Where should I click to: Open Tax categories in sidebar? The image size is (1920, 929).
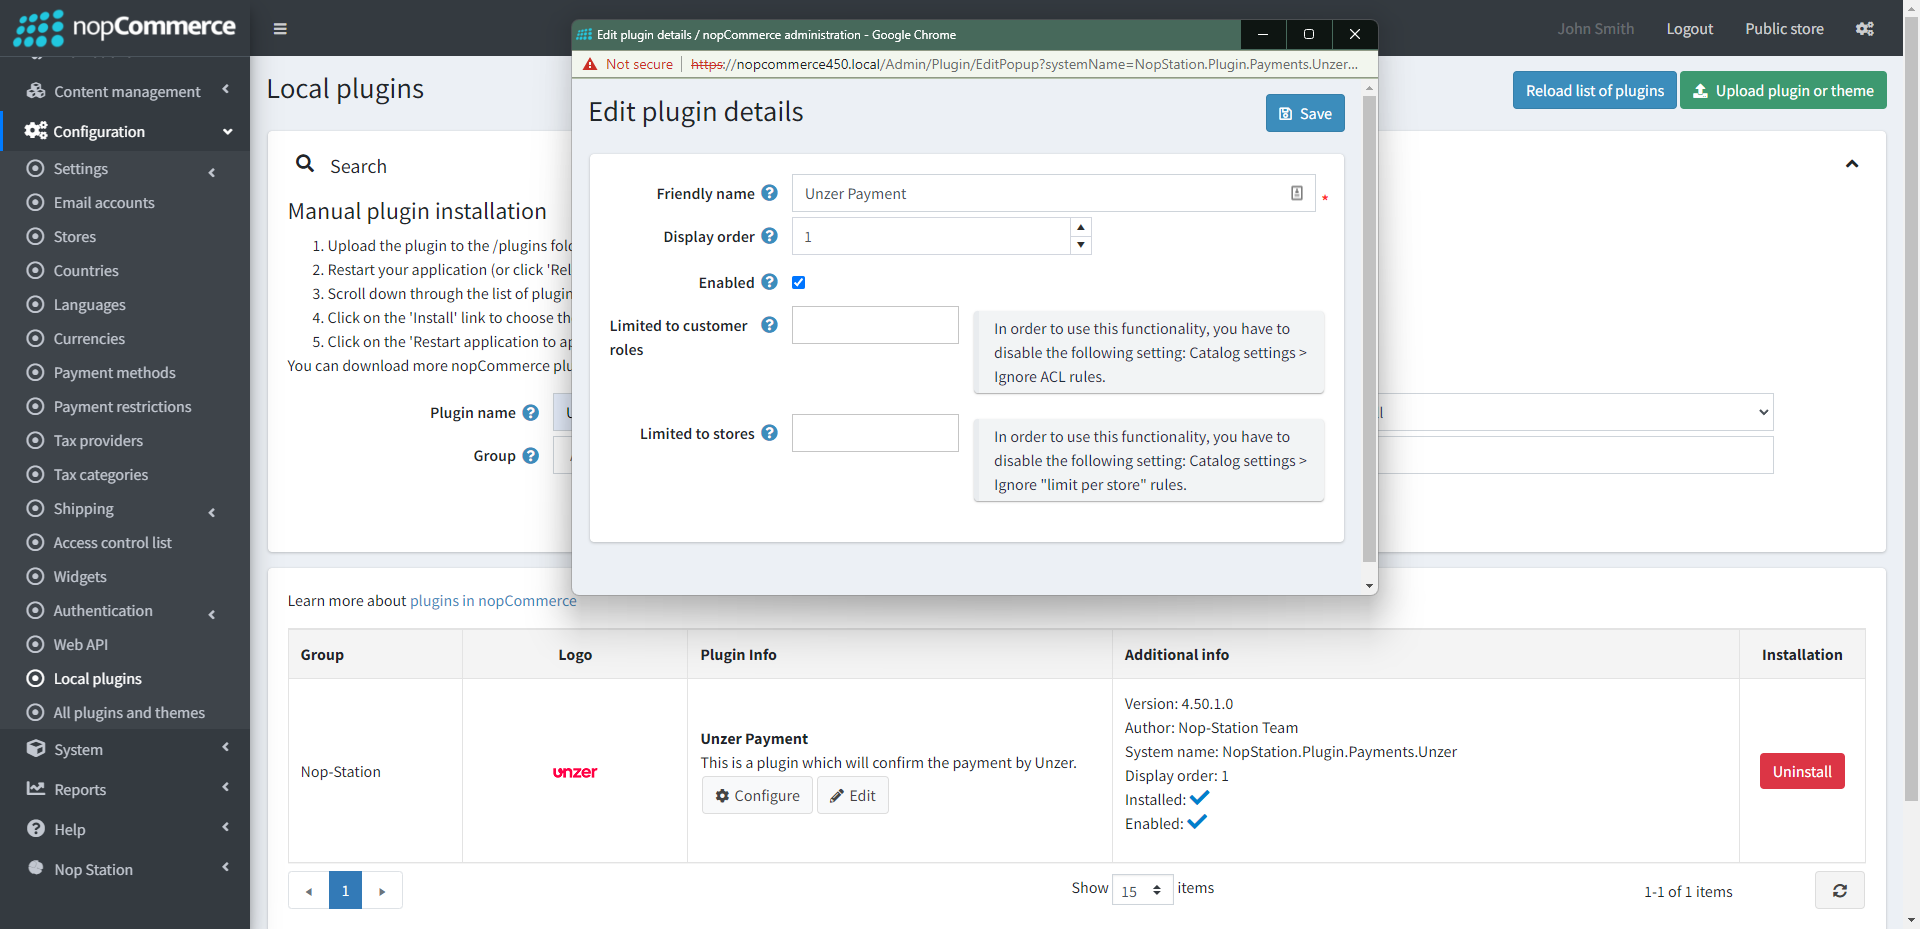[100, 475]
